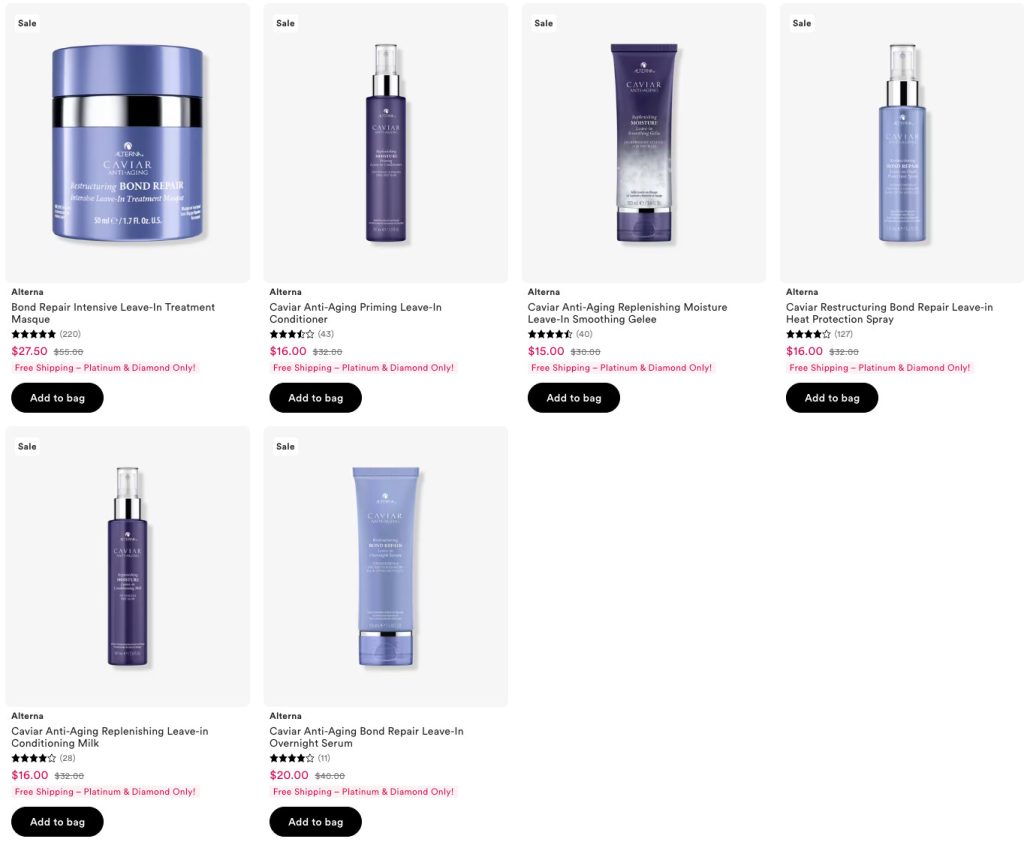Add Moisture Smoothing Gelee to bag
Viewport: 1024px width, 842px height.
[573, 398]
